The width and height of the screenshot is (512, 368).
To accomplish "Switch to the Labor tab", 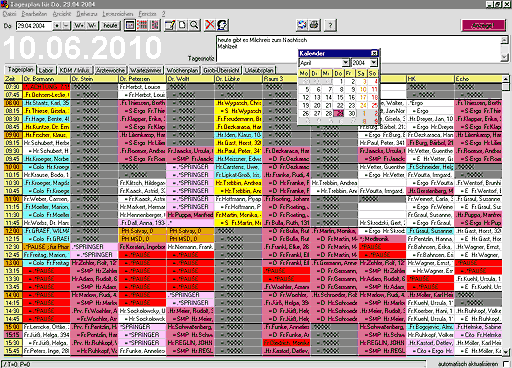I will pos(46,70).
